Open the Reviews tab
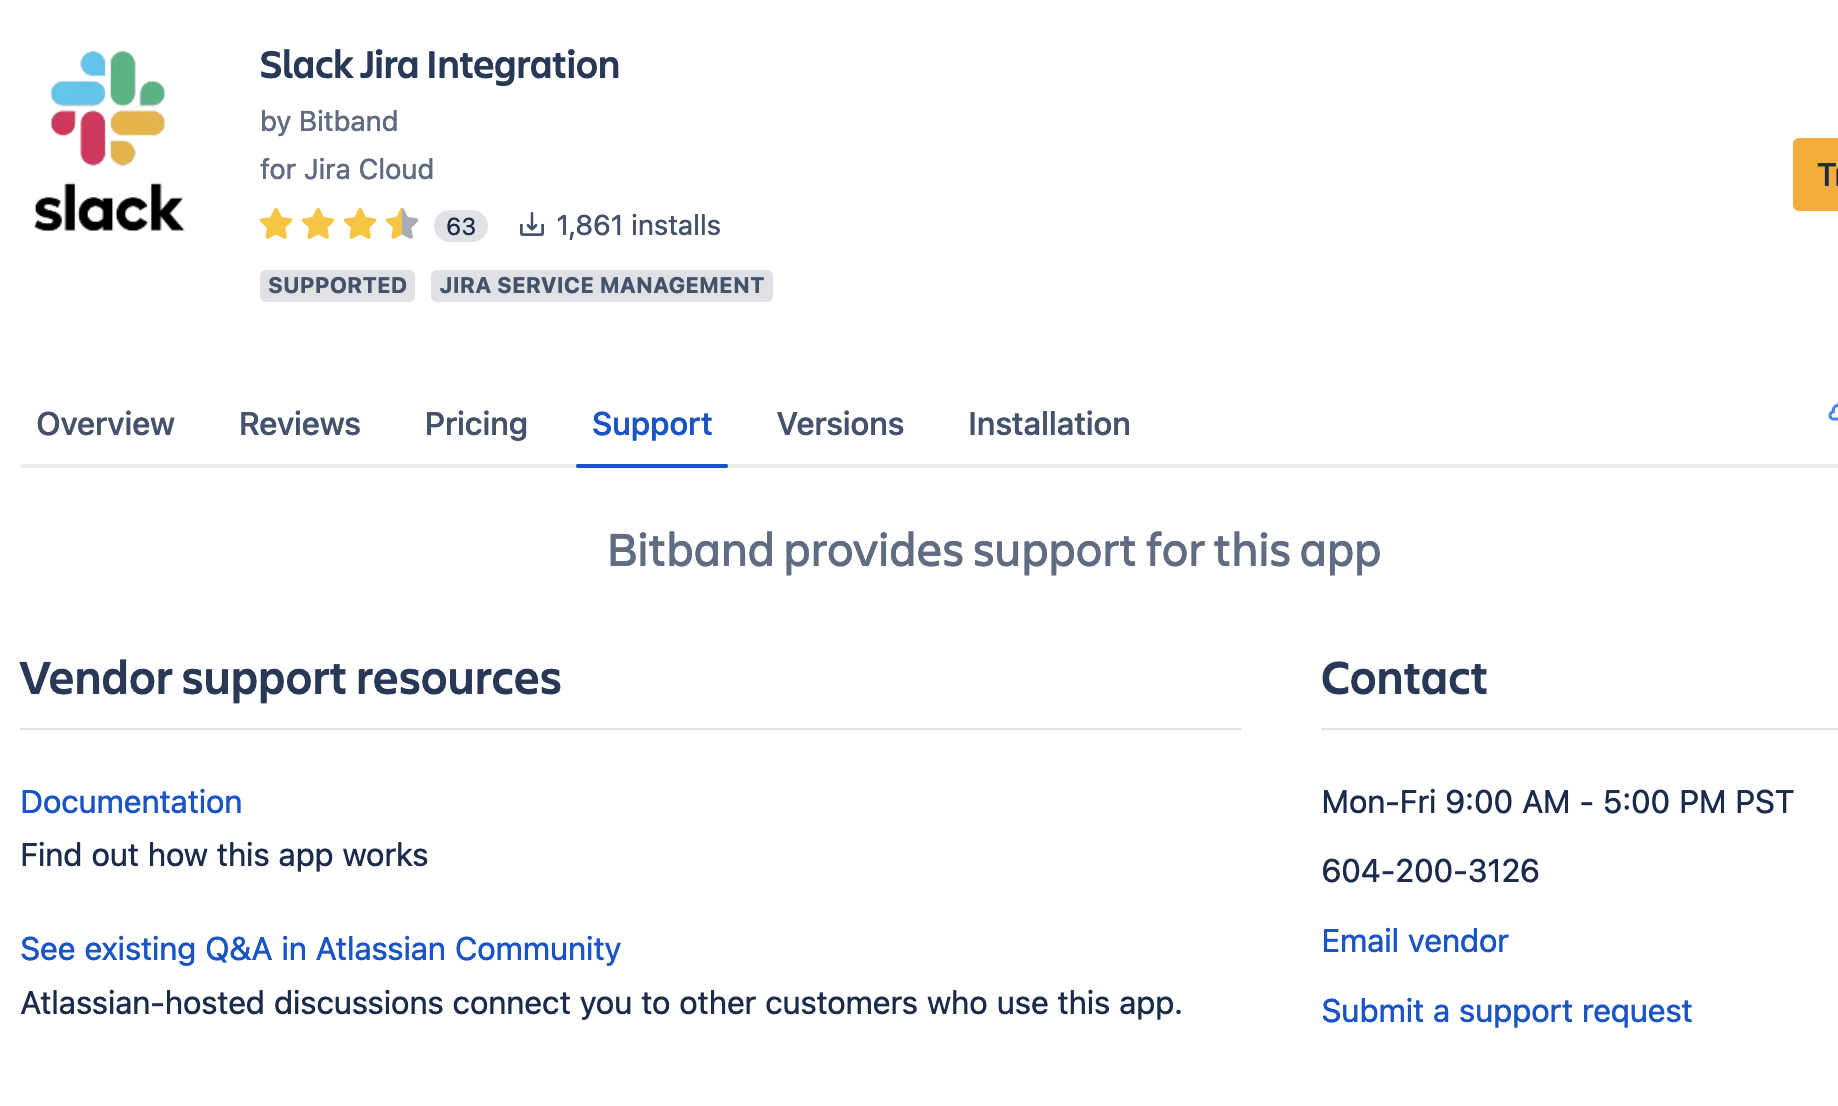Image resolution: width=1838 pixels, height=1106 pixels. (x=299, y=424)
